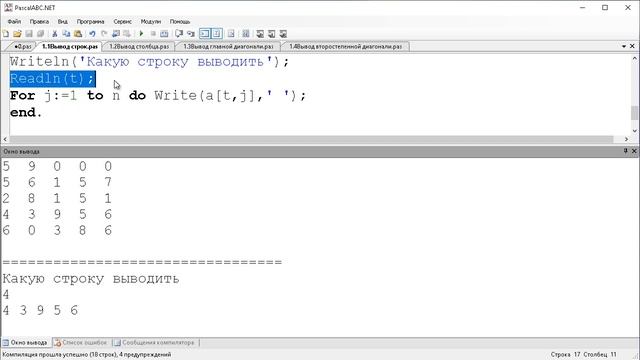Click the Copy toolbar icon
640x360 pixels.
[x=66, y=34]
